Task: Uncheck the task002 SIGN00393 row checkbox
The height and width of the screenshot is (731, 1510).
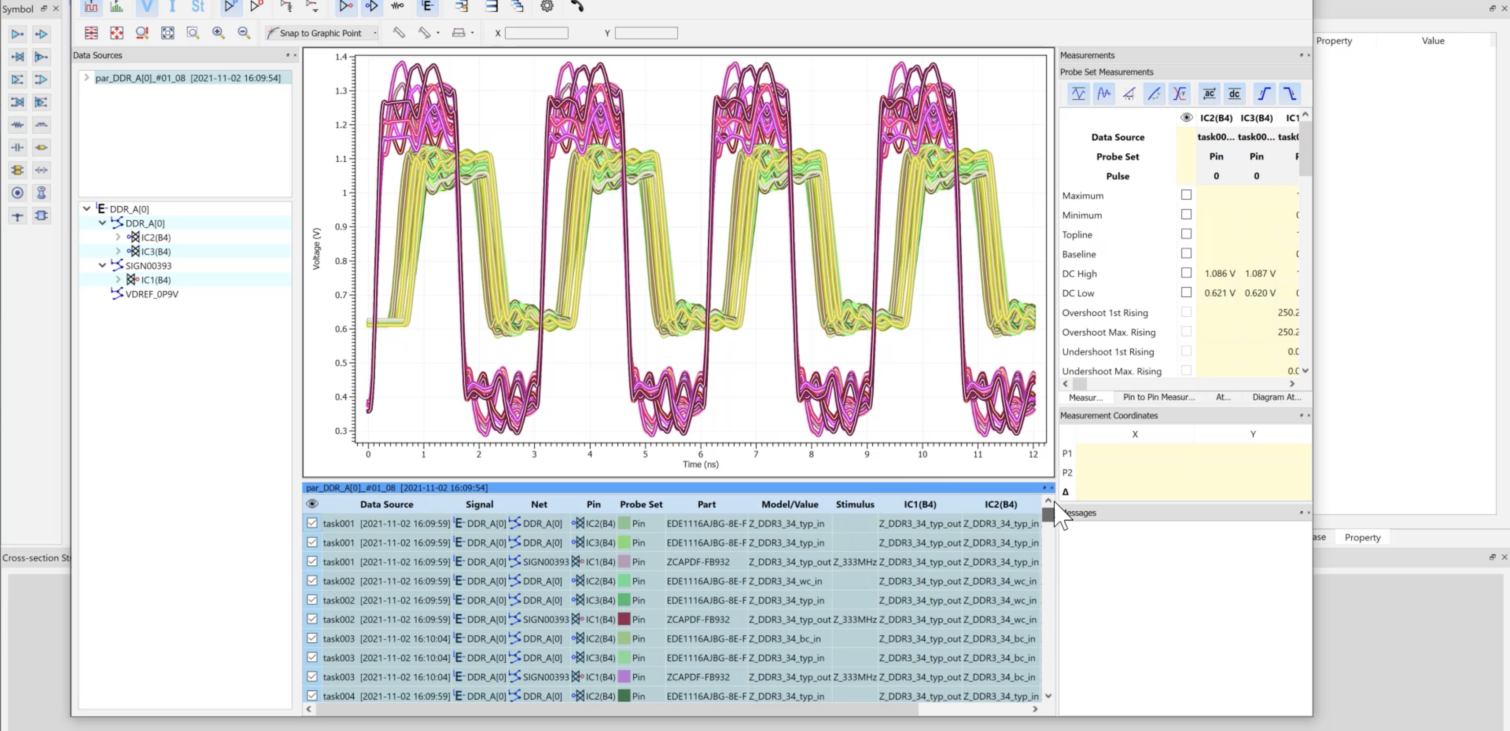Action: 312,619
